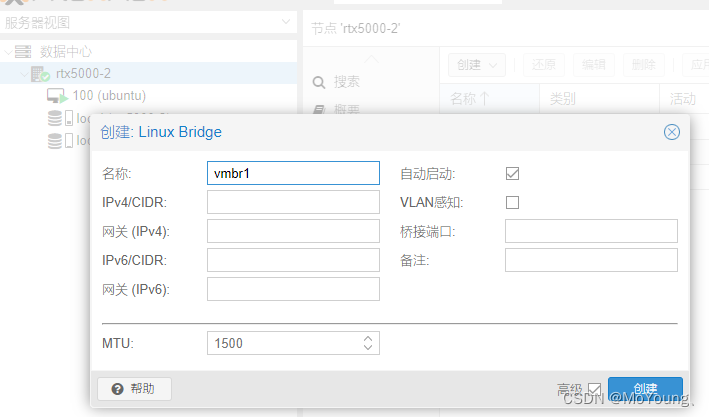Screen dimensions: 709x417
Task: Close the Linux Bridge dialog
Action: pyautogui.click(x=672, y=132)
